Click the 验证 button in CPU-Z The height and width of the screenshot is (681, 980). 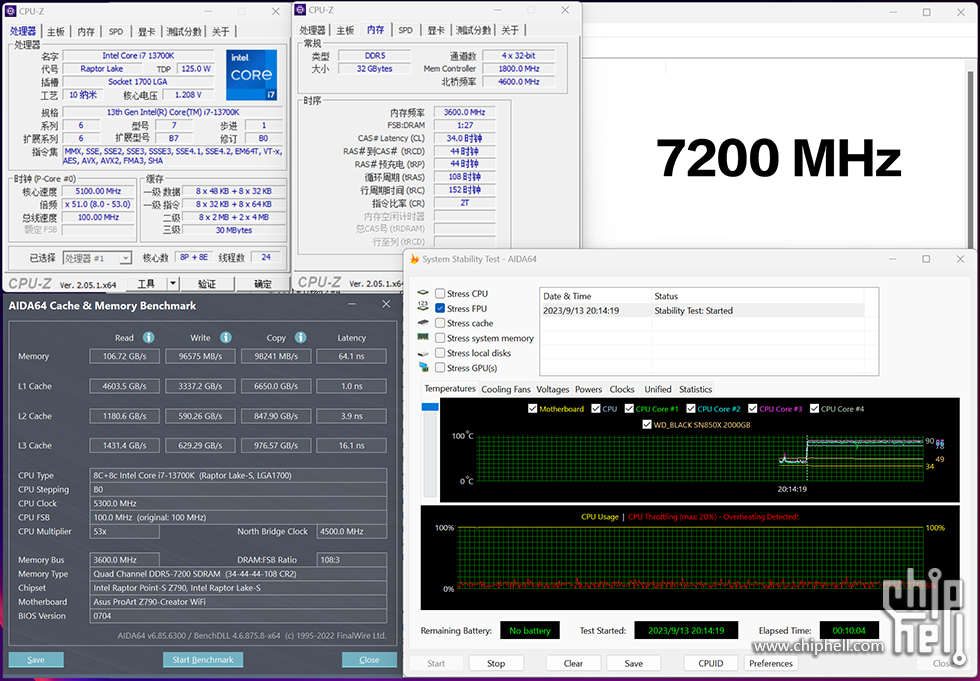pos(207,284)
